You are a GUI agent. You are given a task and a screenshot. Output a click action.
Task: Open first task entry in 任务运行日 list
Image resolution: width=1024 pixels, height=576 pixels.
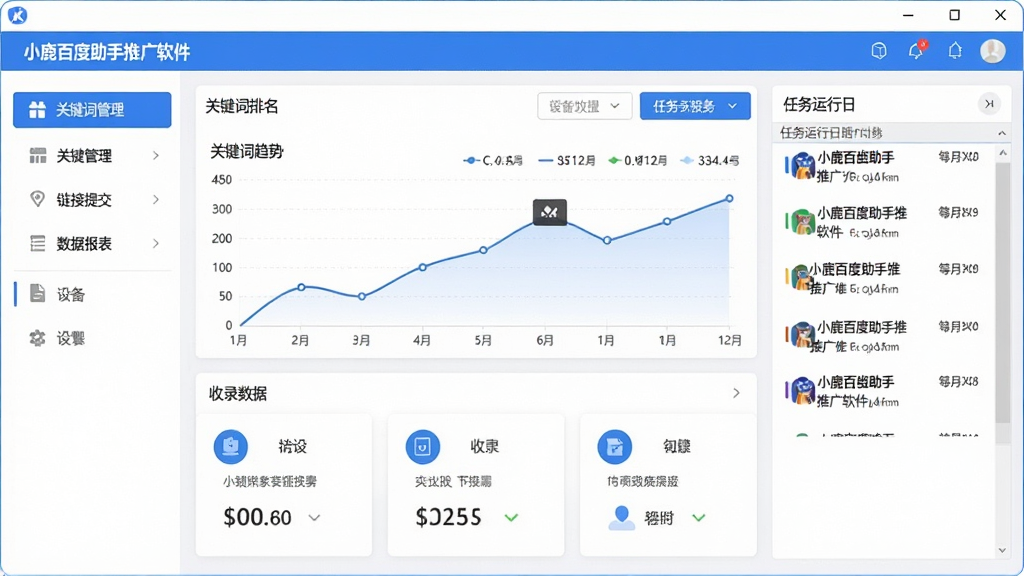[883, 167]
